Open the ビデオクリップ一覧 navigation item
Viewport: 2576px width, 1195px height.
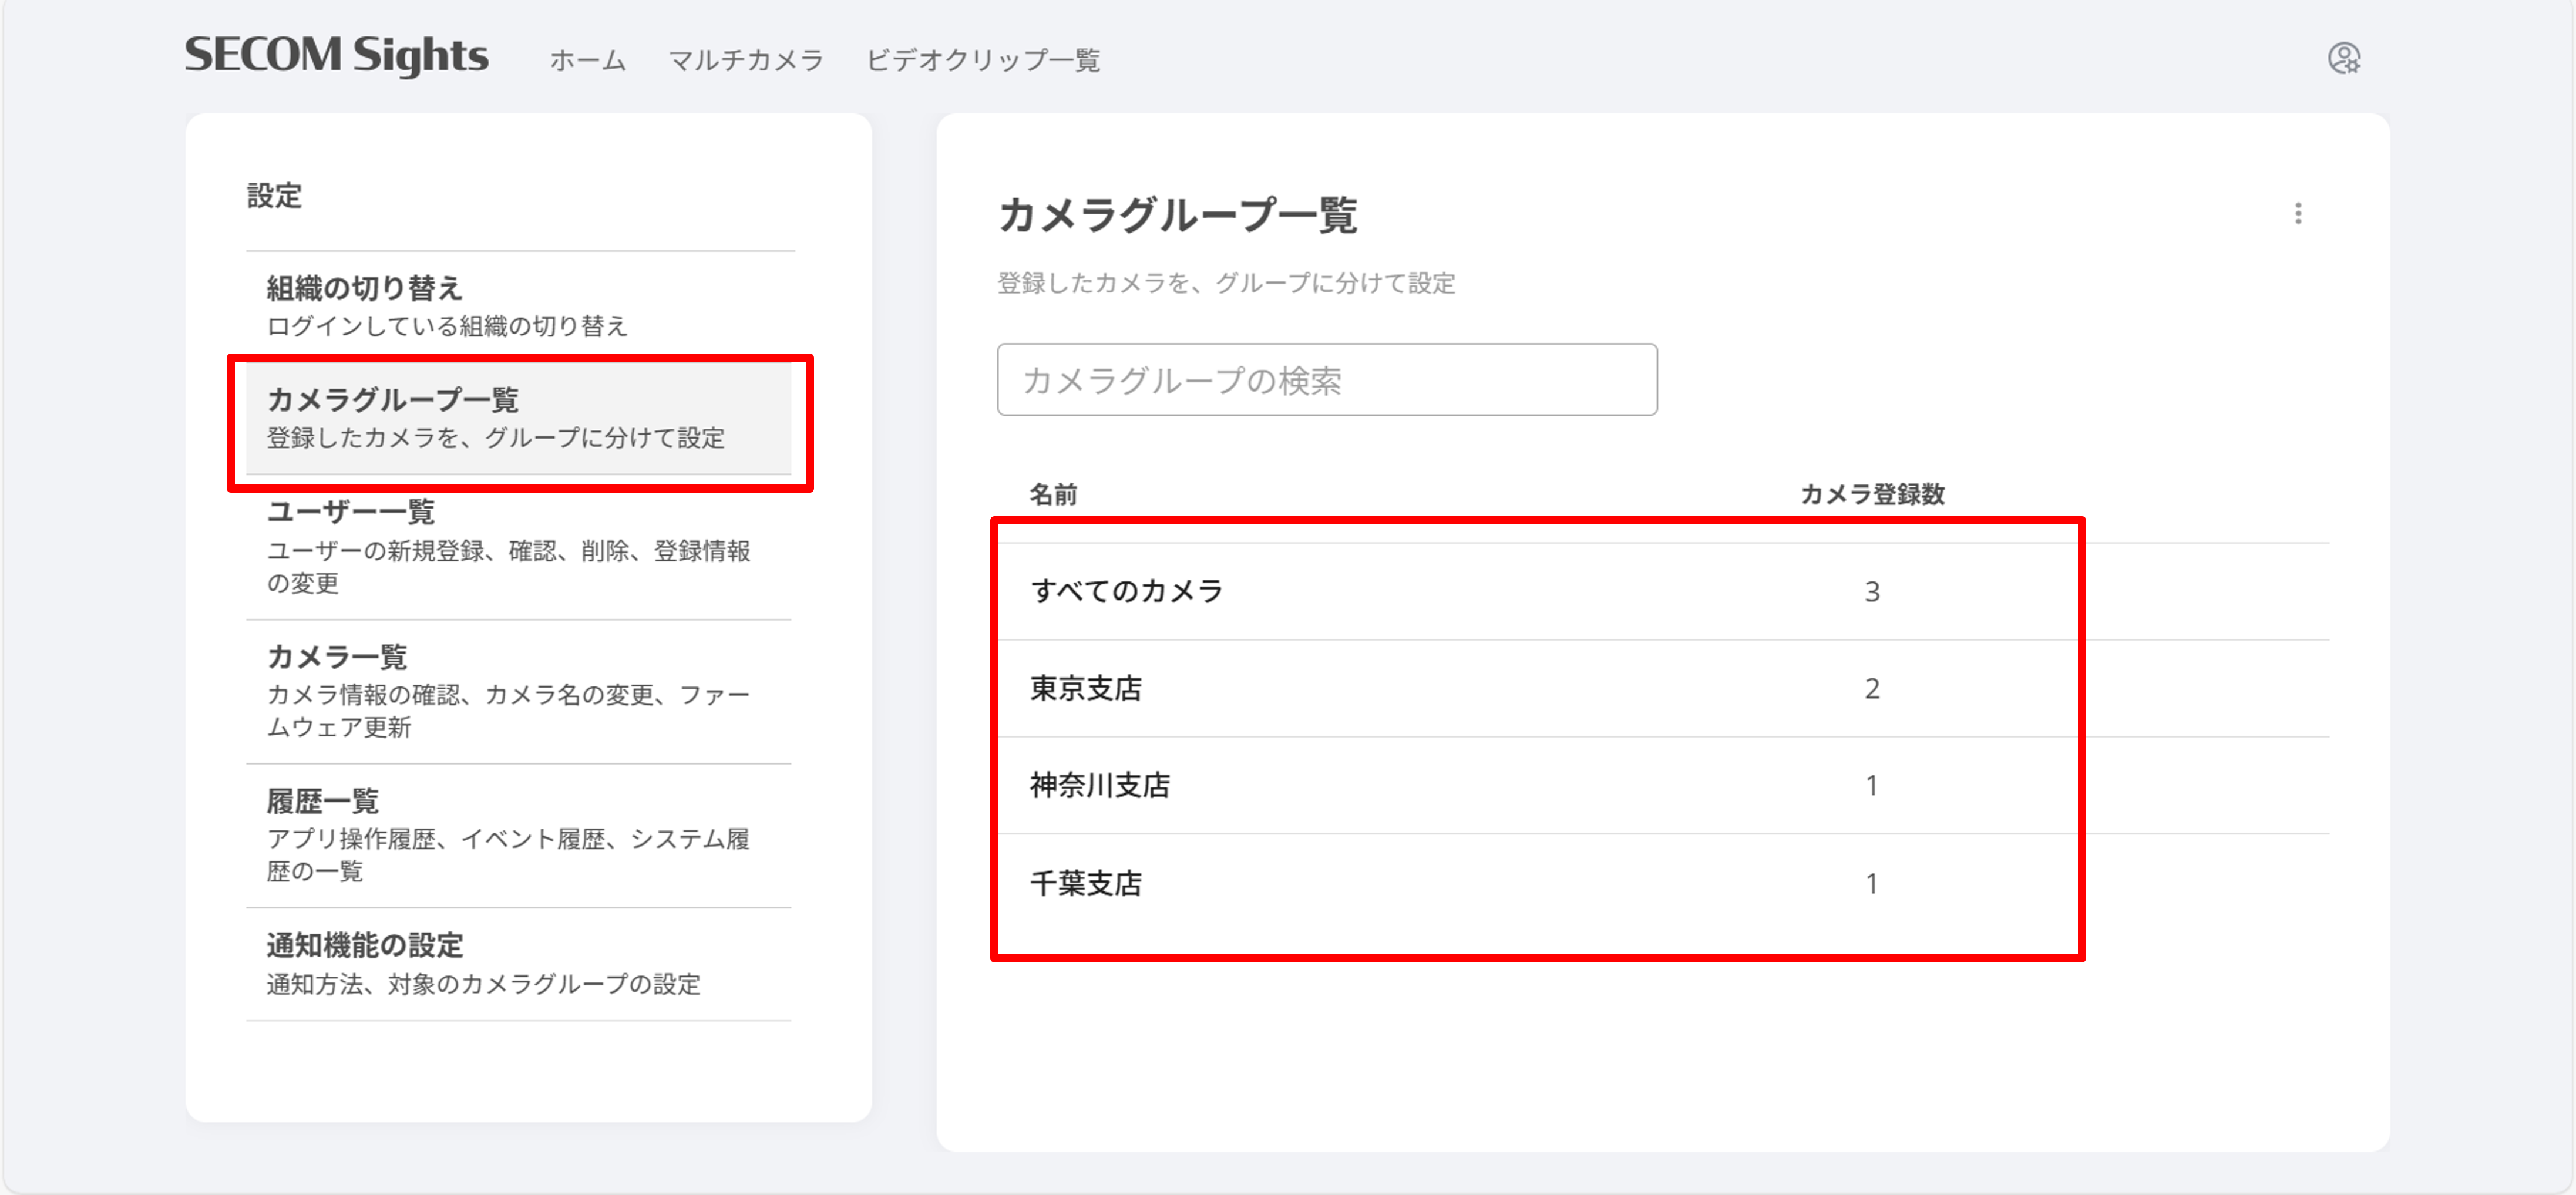click(x=983, y=60)
